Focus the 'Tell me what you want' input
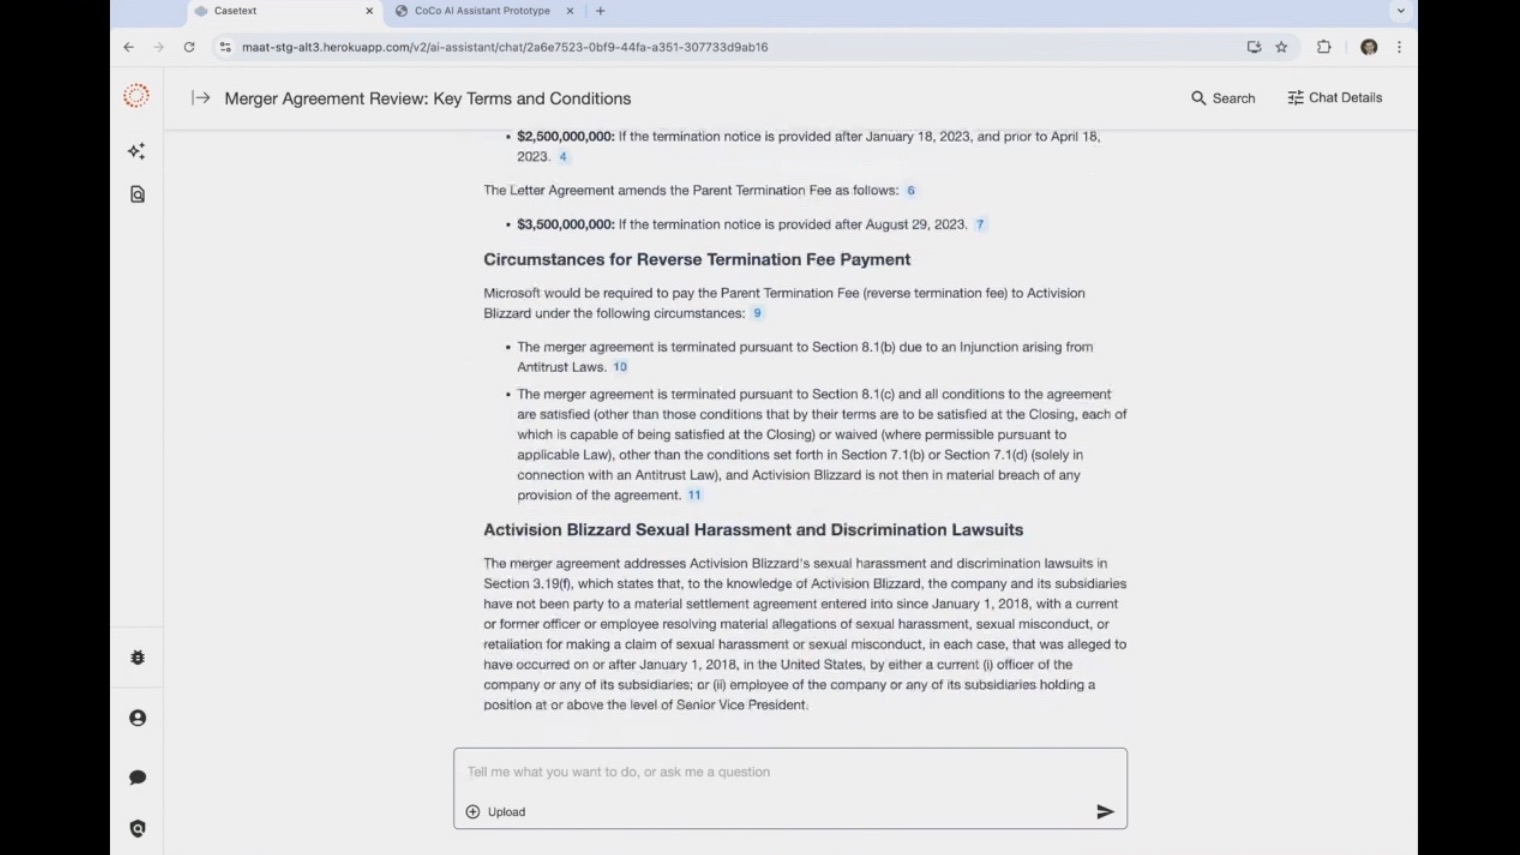Viewport: 1520px width, 855px height. [790, 772]
